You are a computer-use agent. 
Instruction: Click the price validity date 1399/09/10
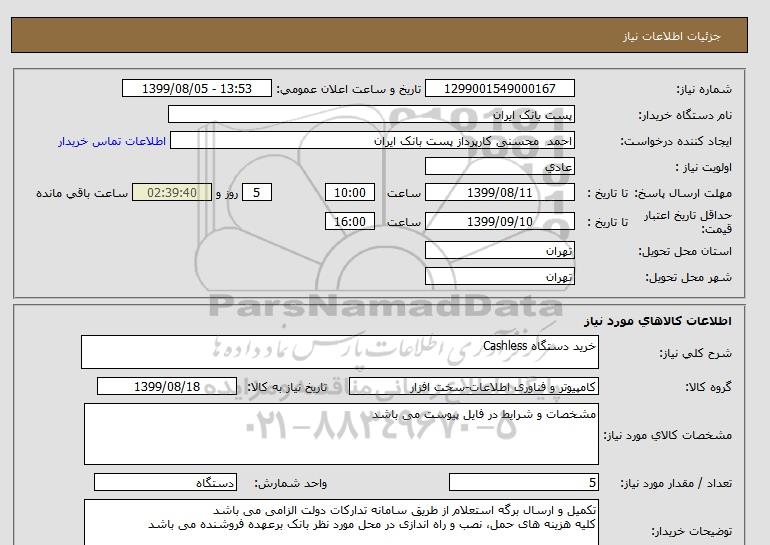click(499, 221)
